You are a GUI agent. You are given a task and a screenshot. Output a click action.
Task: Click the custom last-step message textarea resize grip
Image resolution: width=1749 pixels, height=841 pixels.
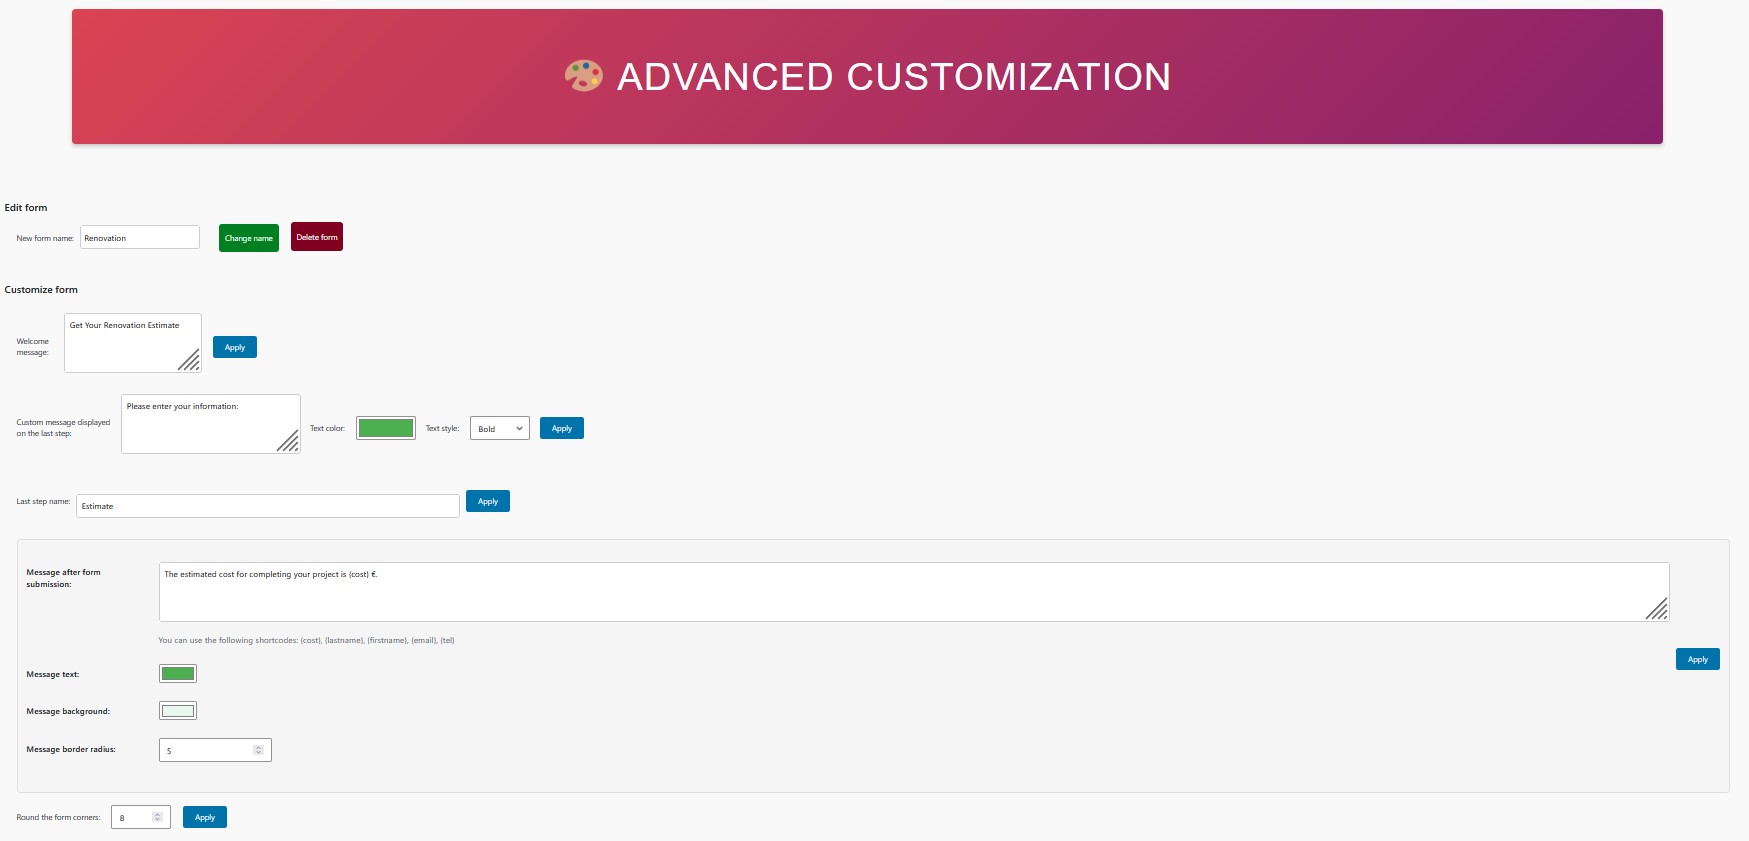[x=288, y=441]
